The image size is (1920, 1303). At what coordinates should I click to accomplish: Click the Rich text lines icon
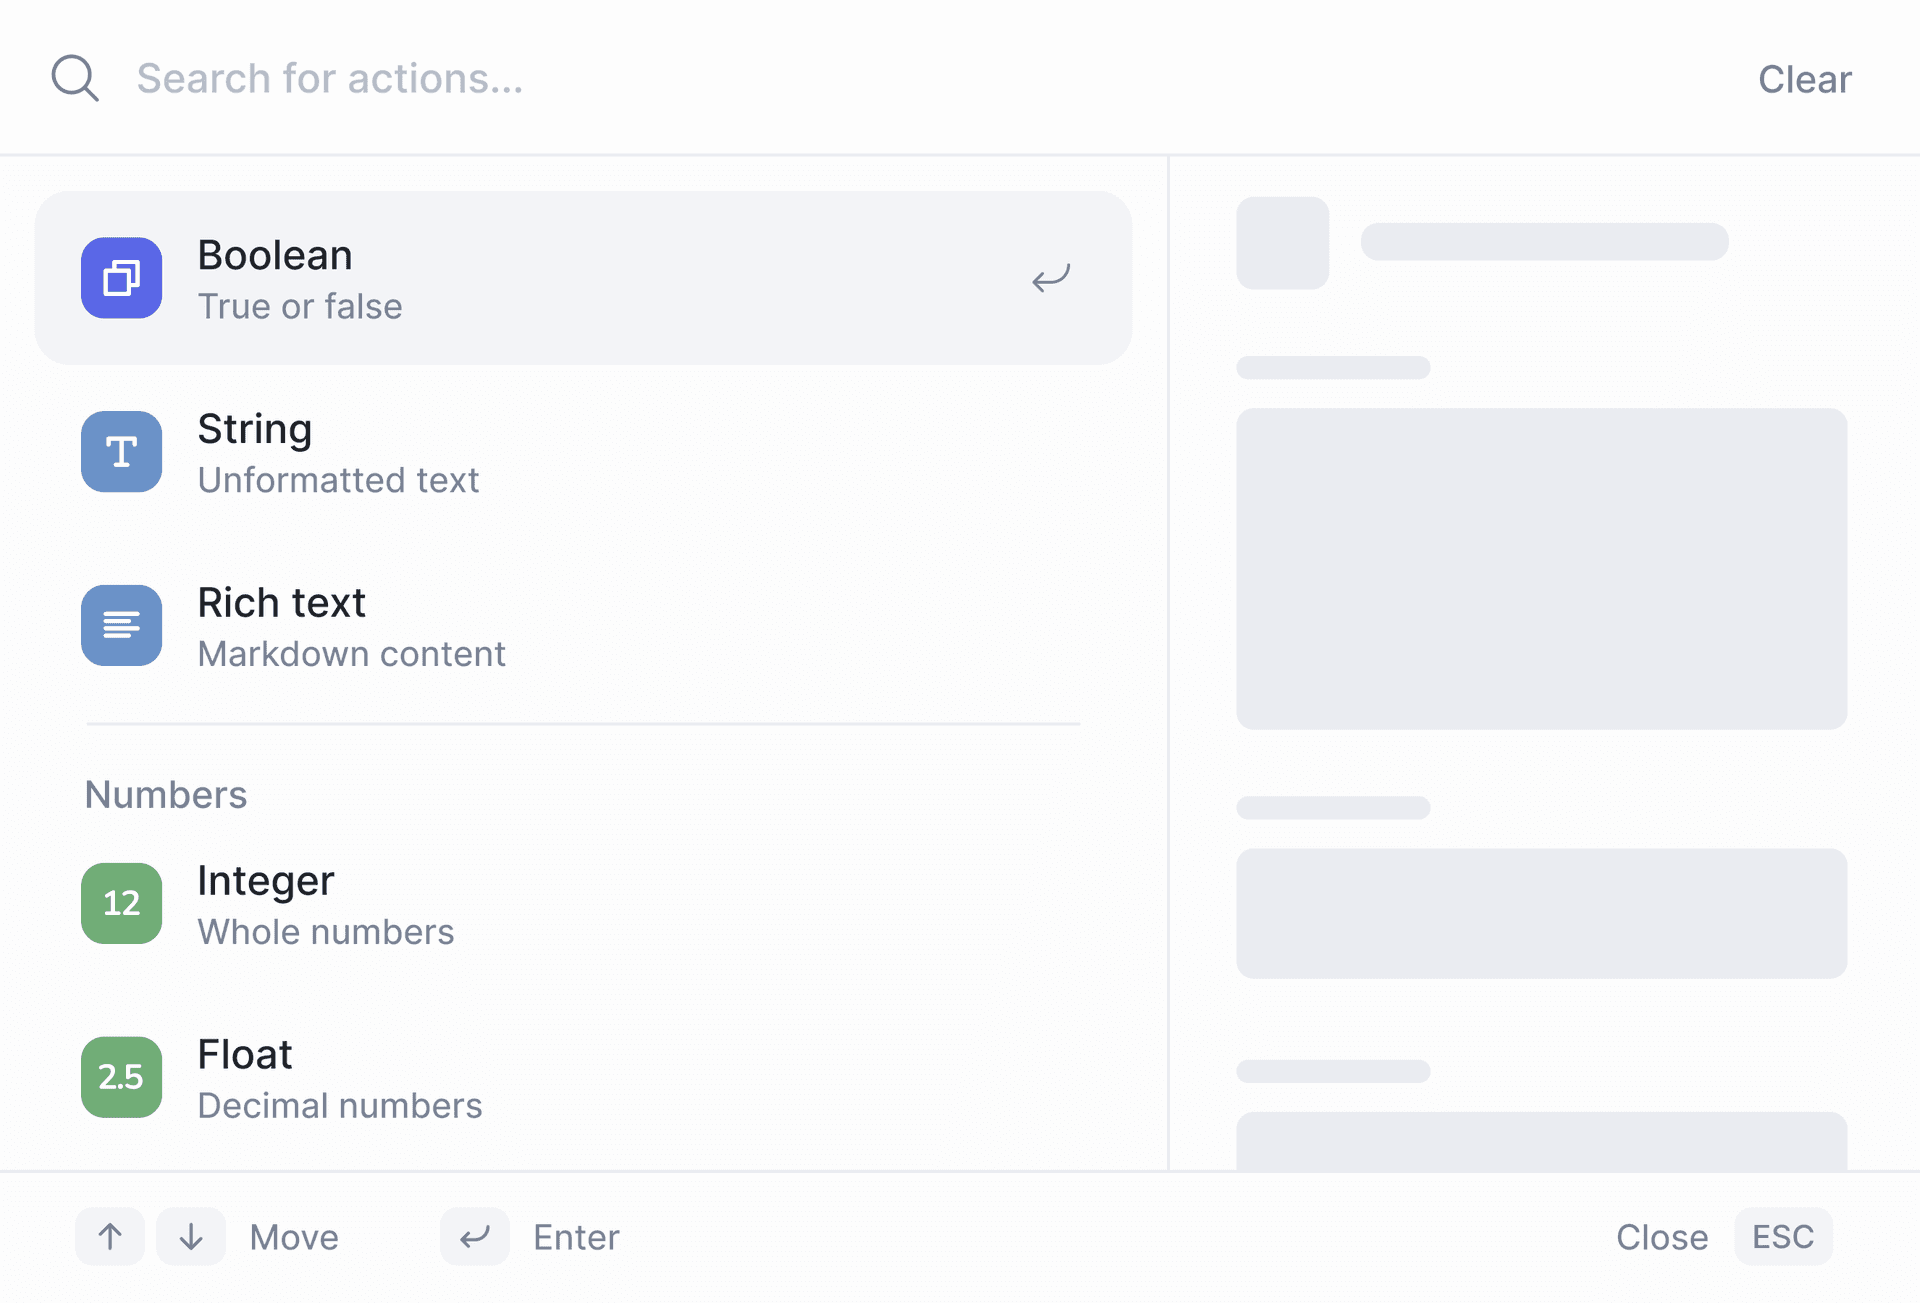[x=122, y=626]
